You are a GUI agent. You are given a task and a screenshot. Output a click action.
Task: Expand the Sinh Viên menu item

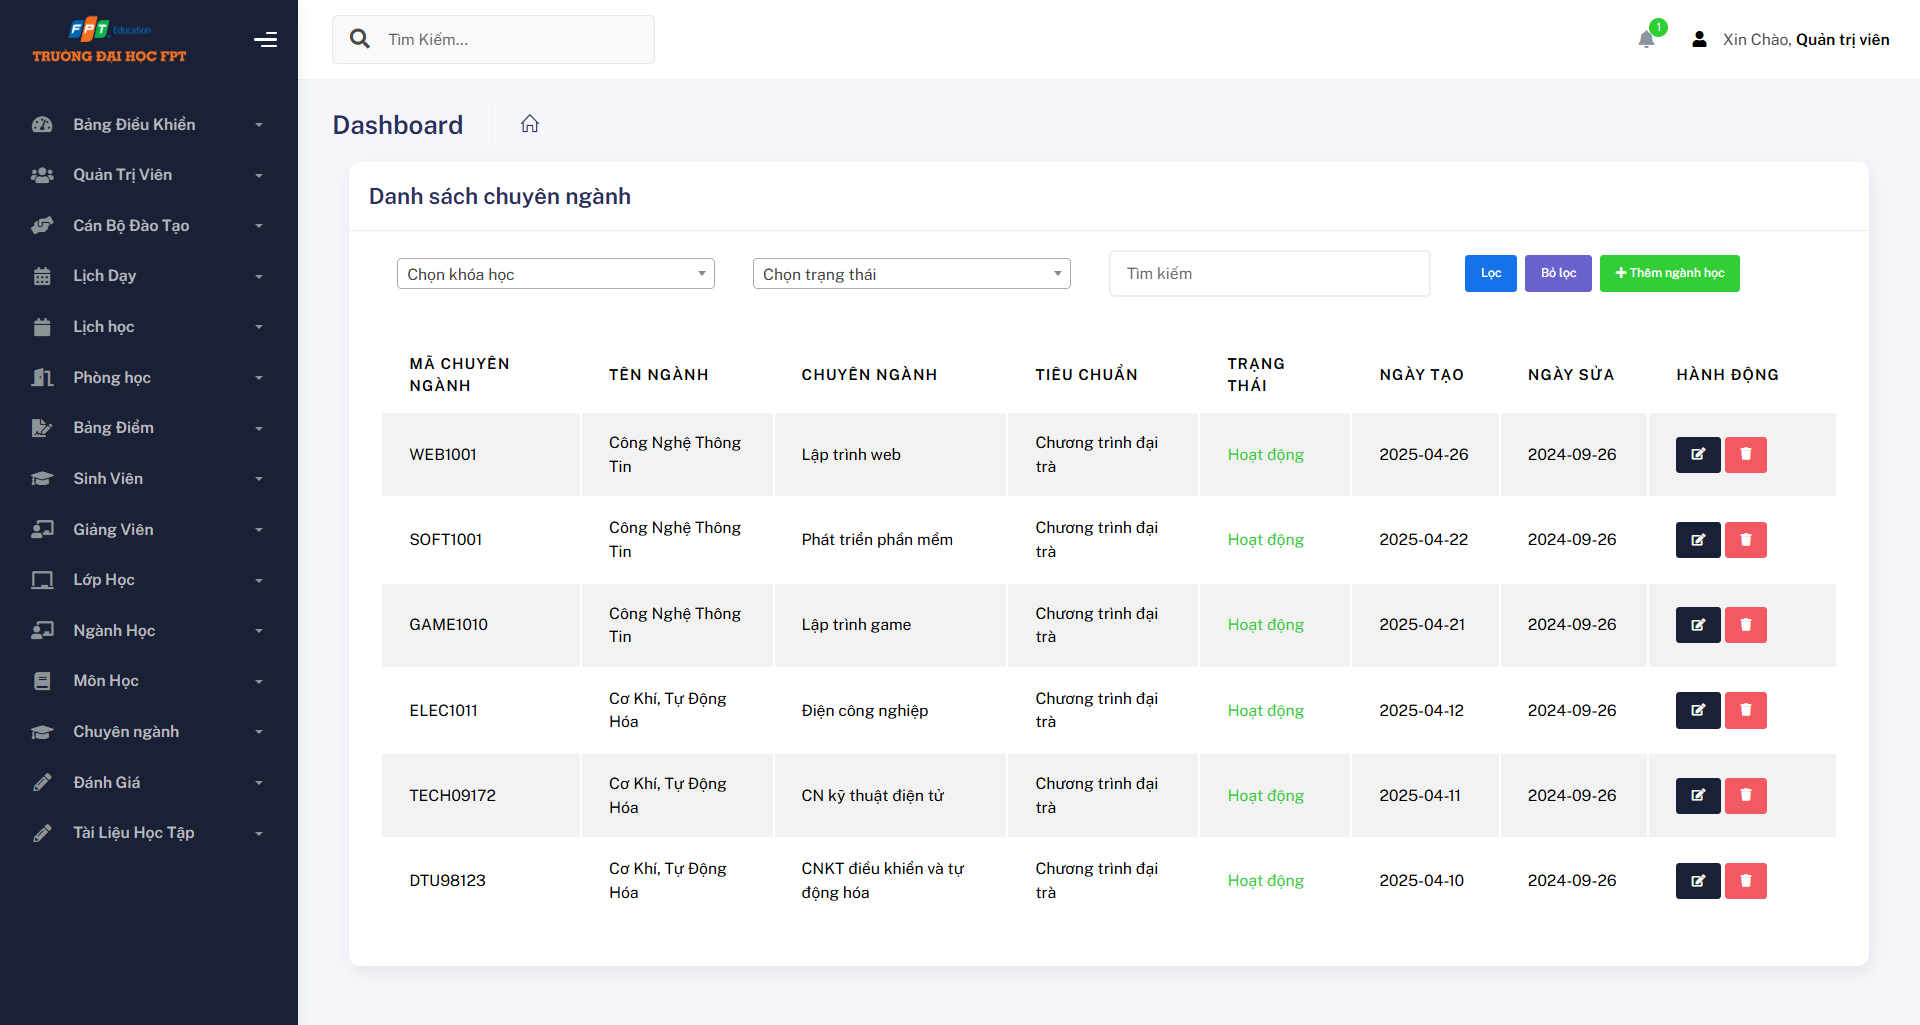pos(147,479)
